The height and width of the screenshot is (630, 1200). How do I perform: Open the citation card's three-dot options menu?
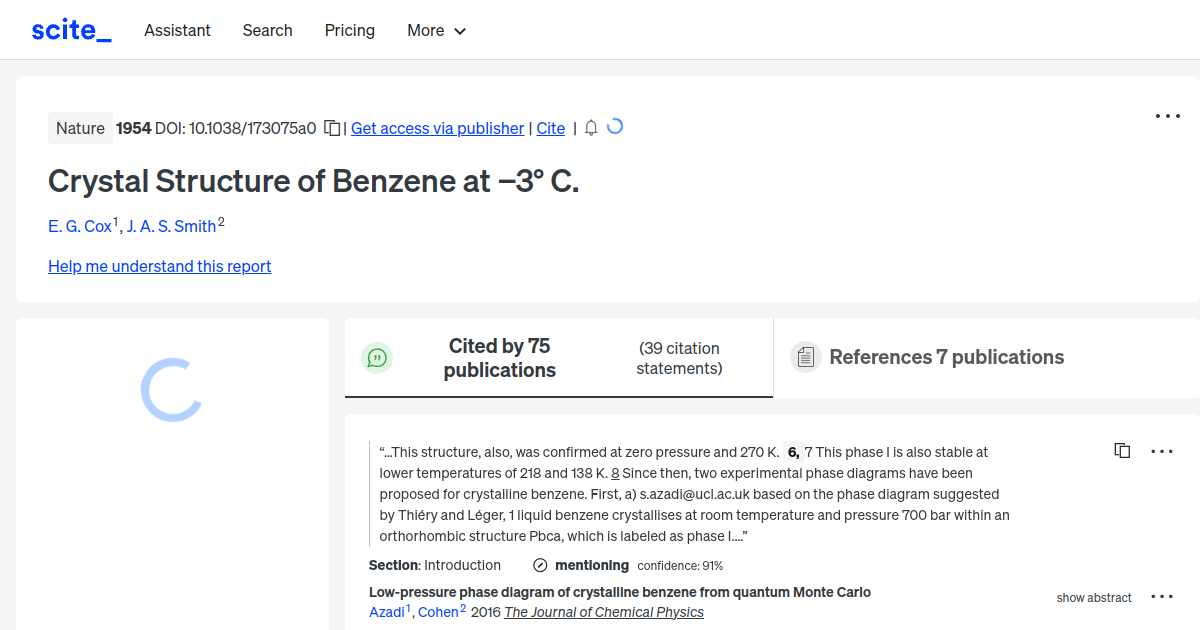[x=1162, y=450]
